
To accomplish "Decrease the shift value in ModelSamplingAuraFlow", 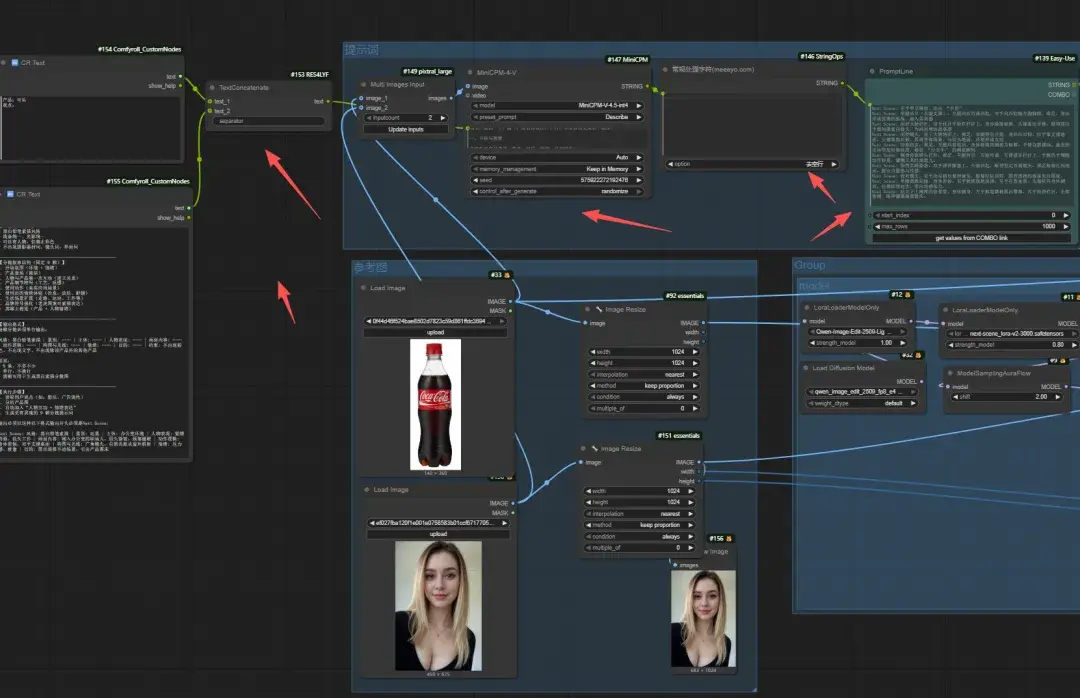I will pyautogui.click(x=955, y=397).
